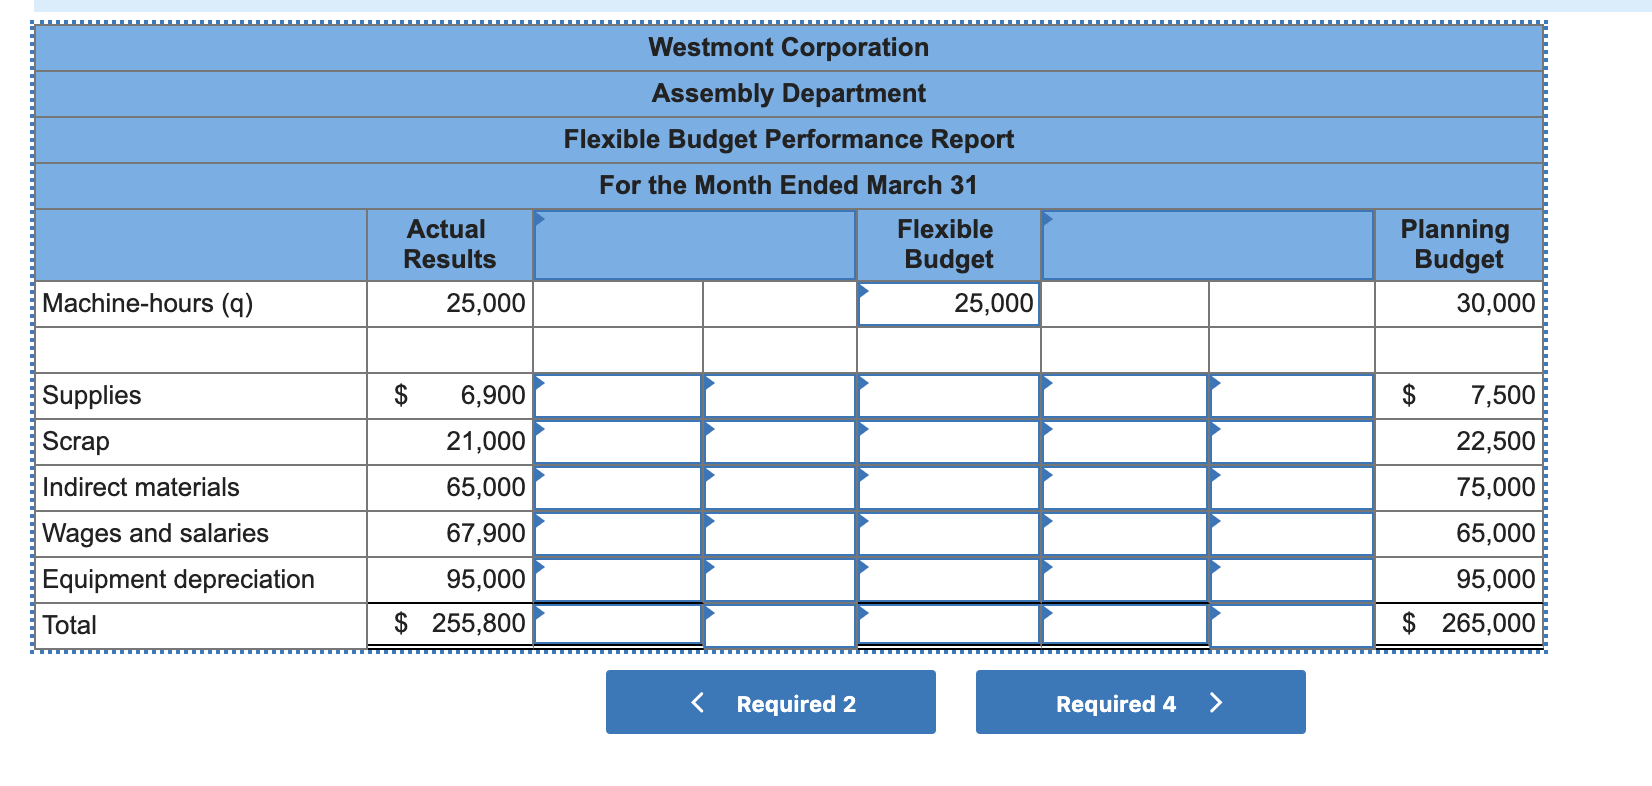Select the 'Actual Results' column header
Screen dimensions: 1652x786
tap(449, 244)
